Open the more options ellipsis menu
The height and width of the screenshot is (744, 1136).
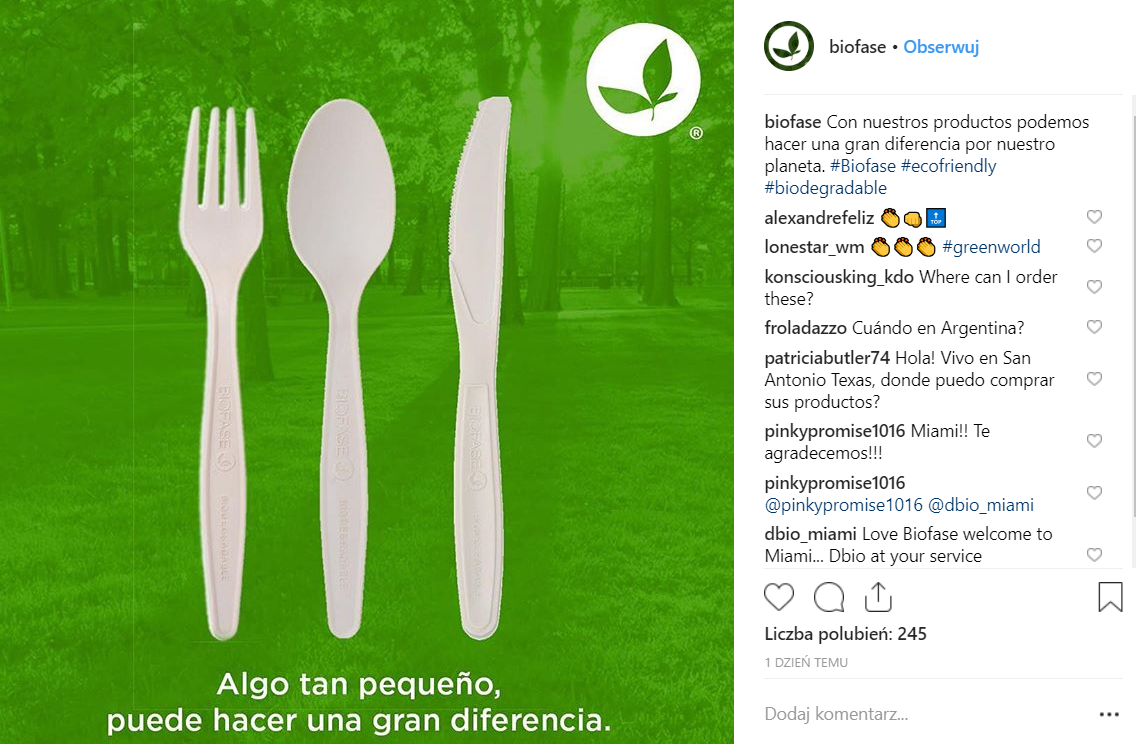pyautogui.click(x=1109, y=714)
